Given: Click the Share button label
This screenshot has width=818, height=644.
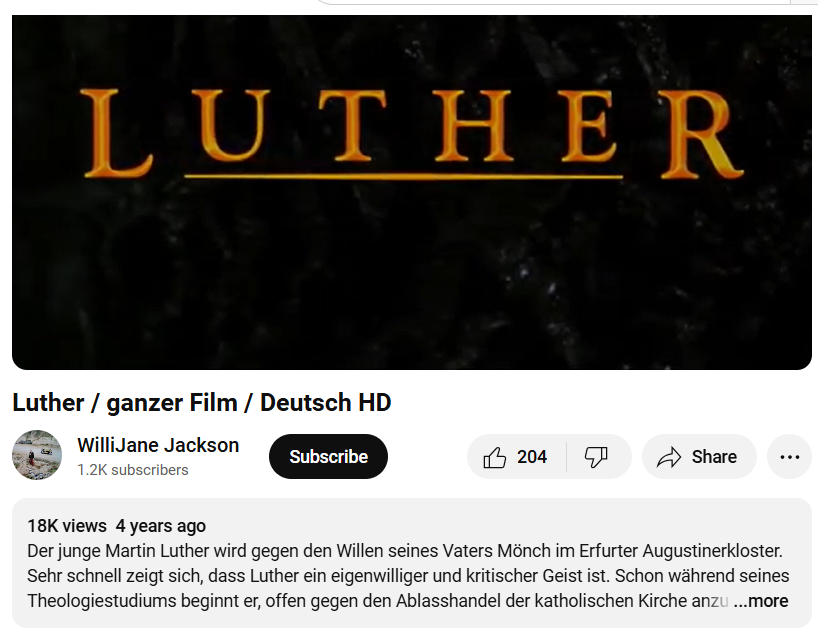Looking at the screenshot, I should [714, 457].
